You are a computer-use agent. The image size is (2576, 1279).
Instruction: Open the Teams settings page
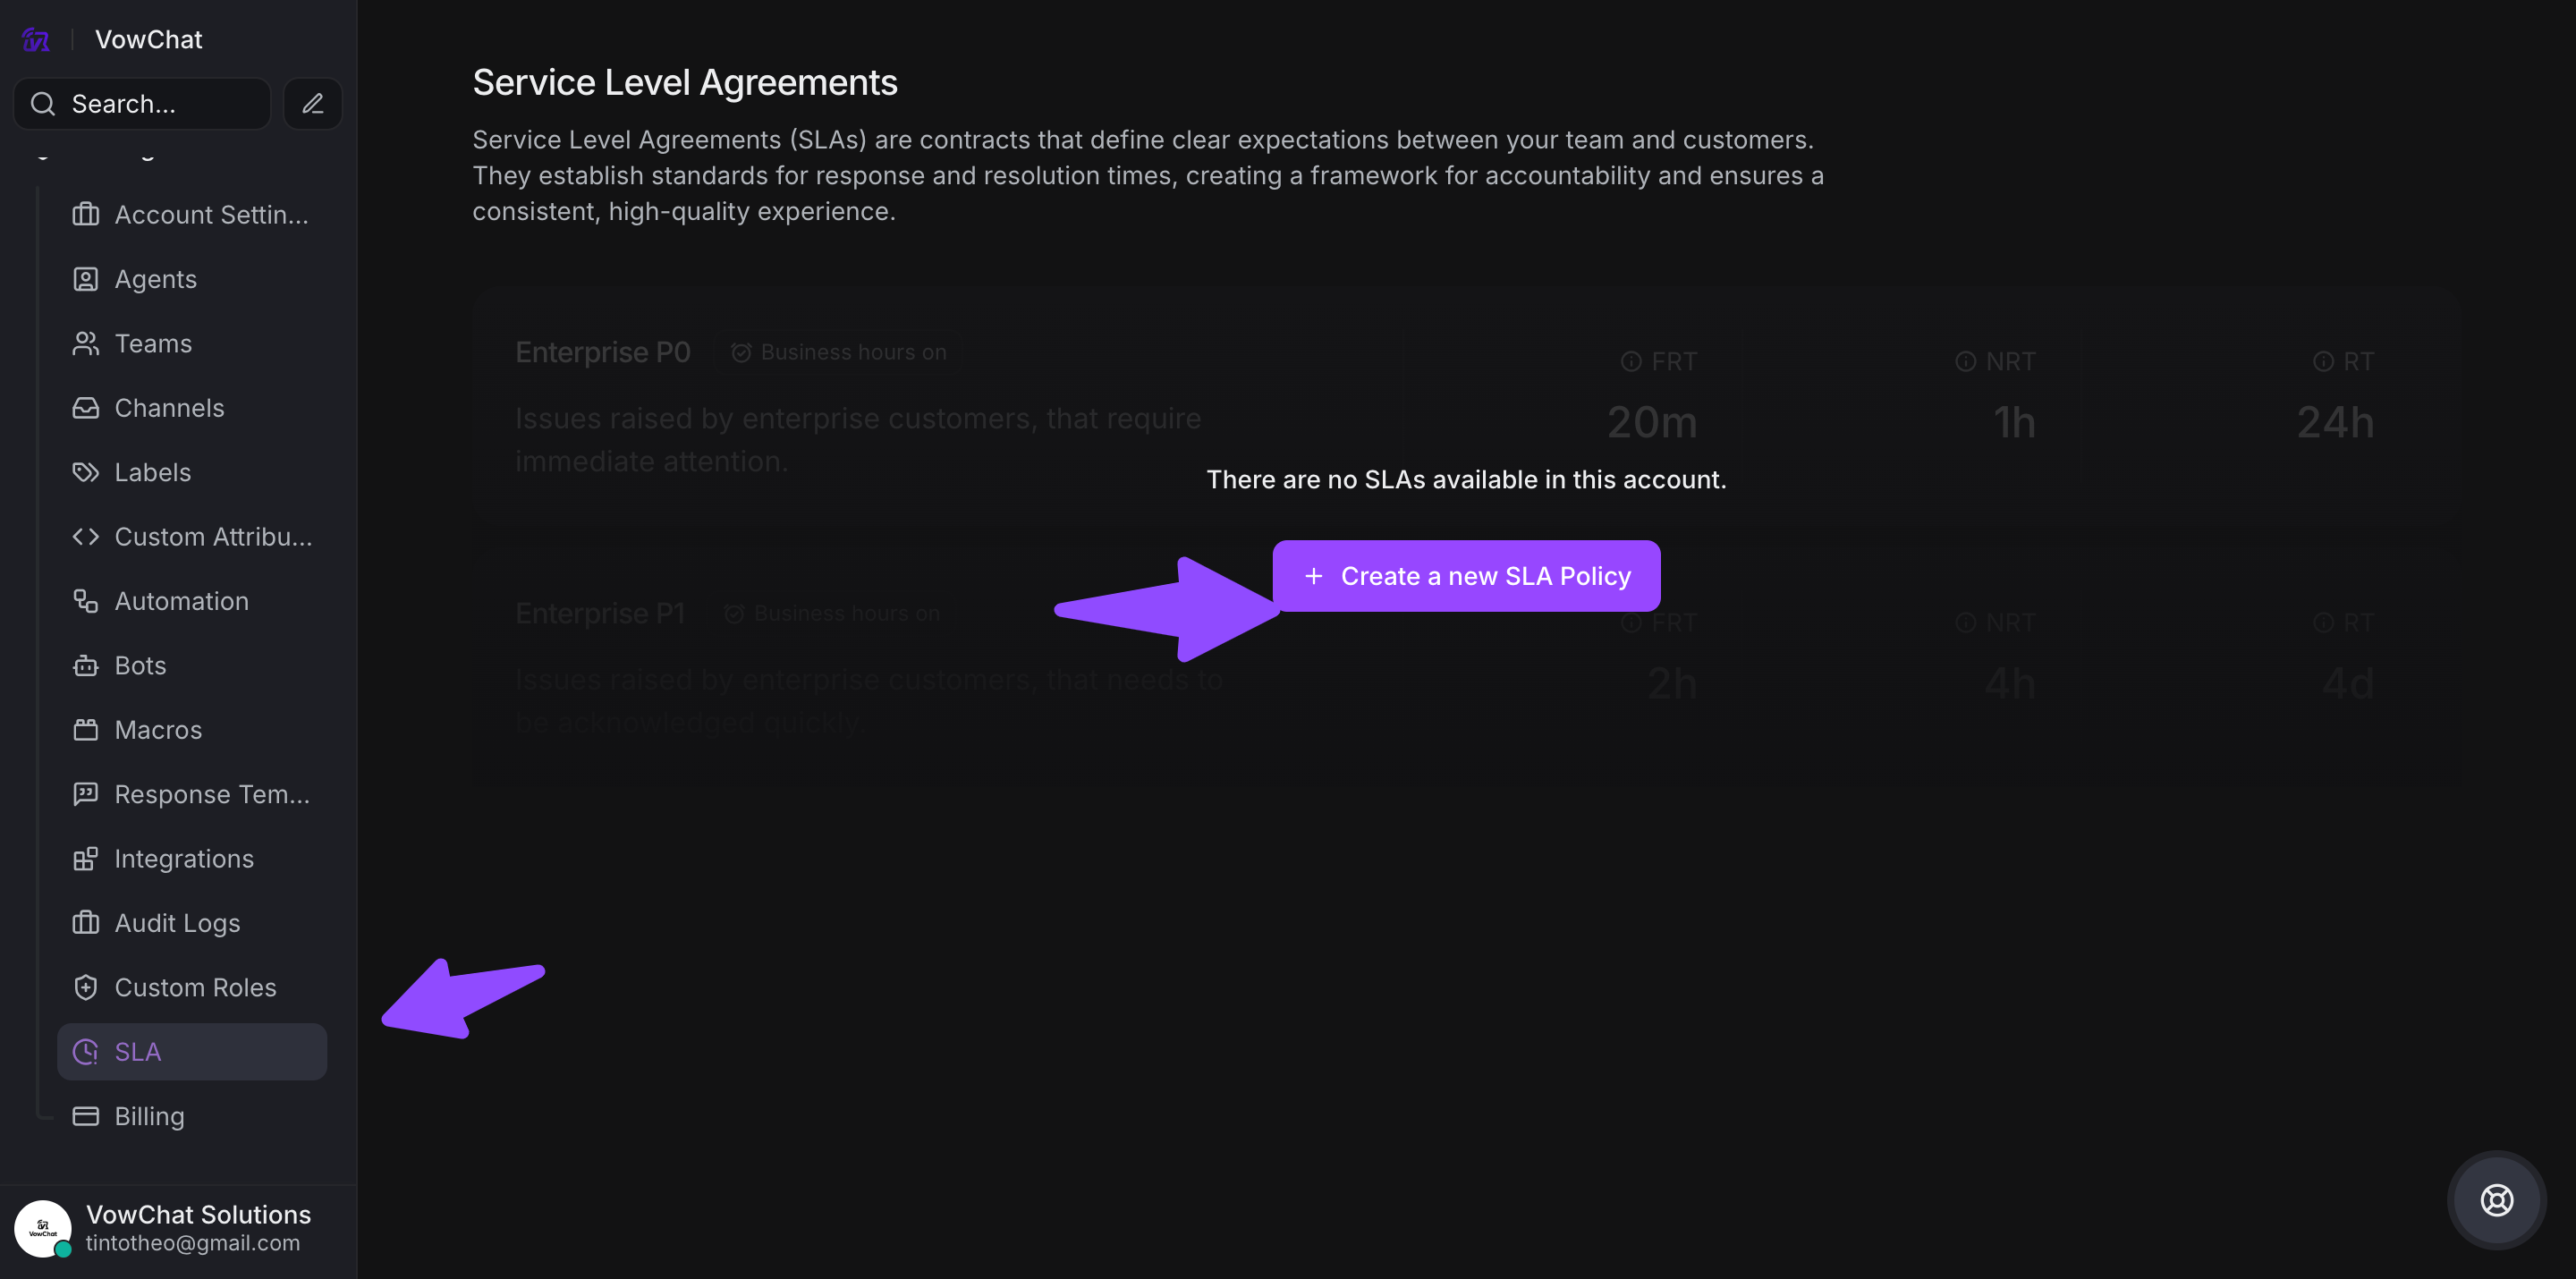153,344
